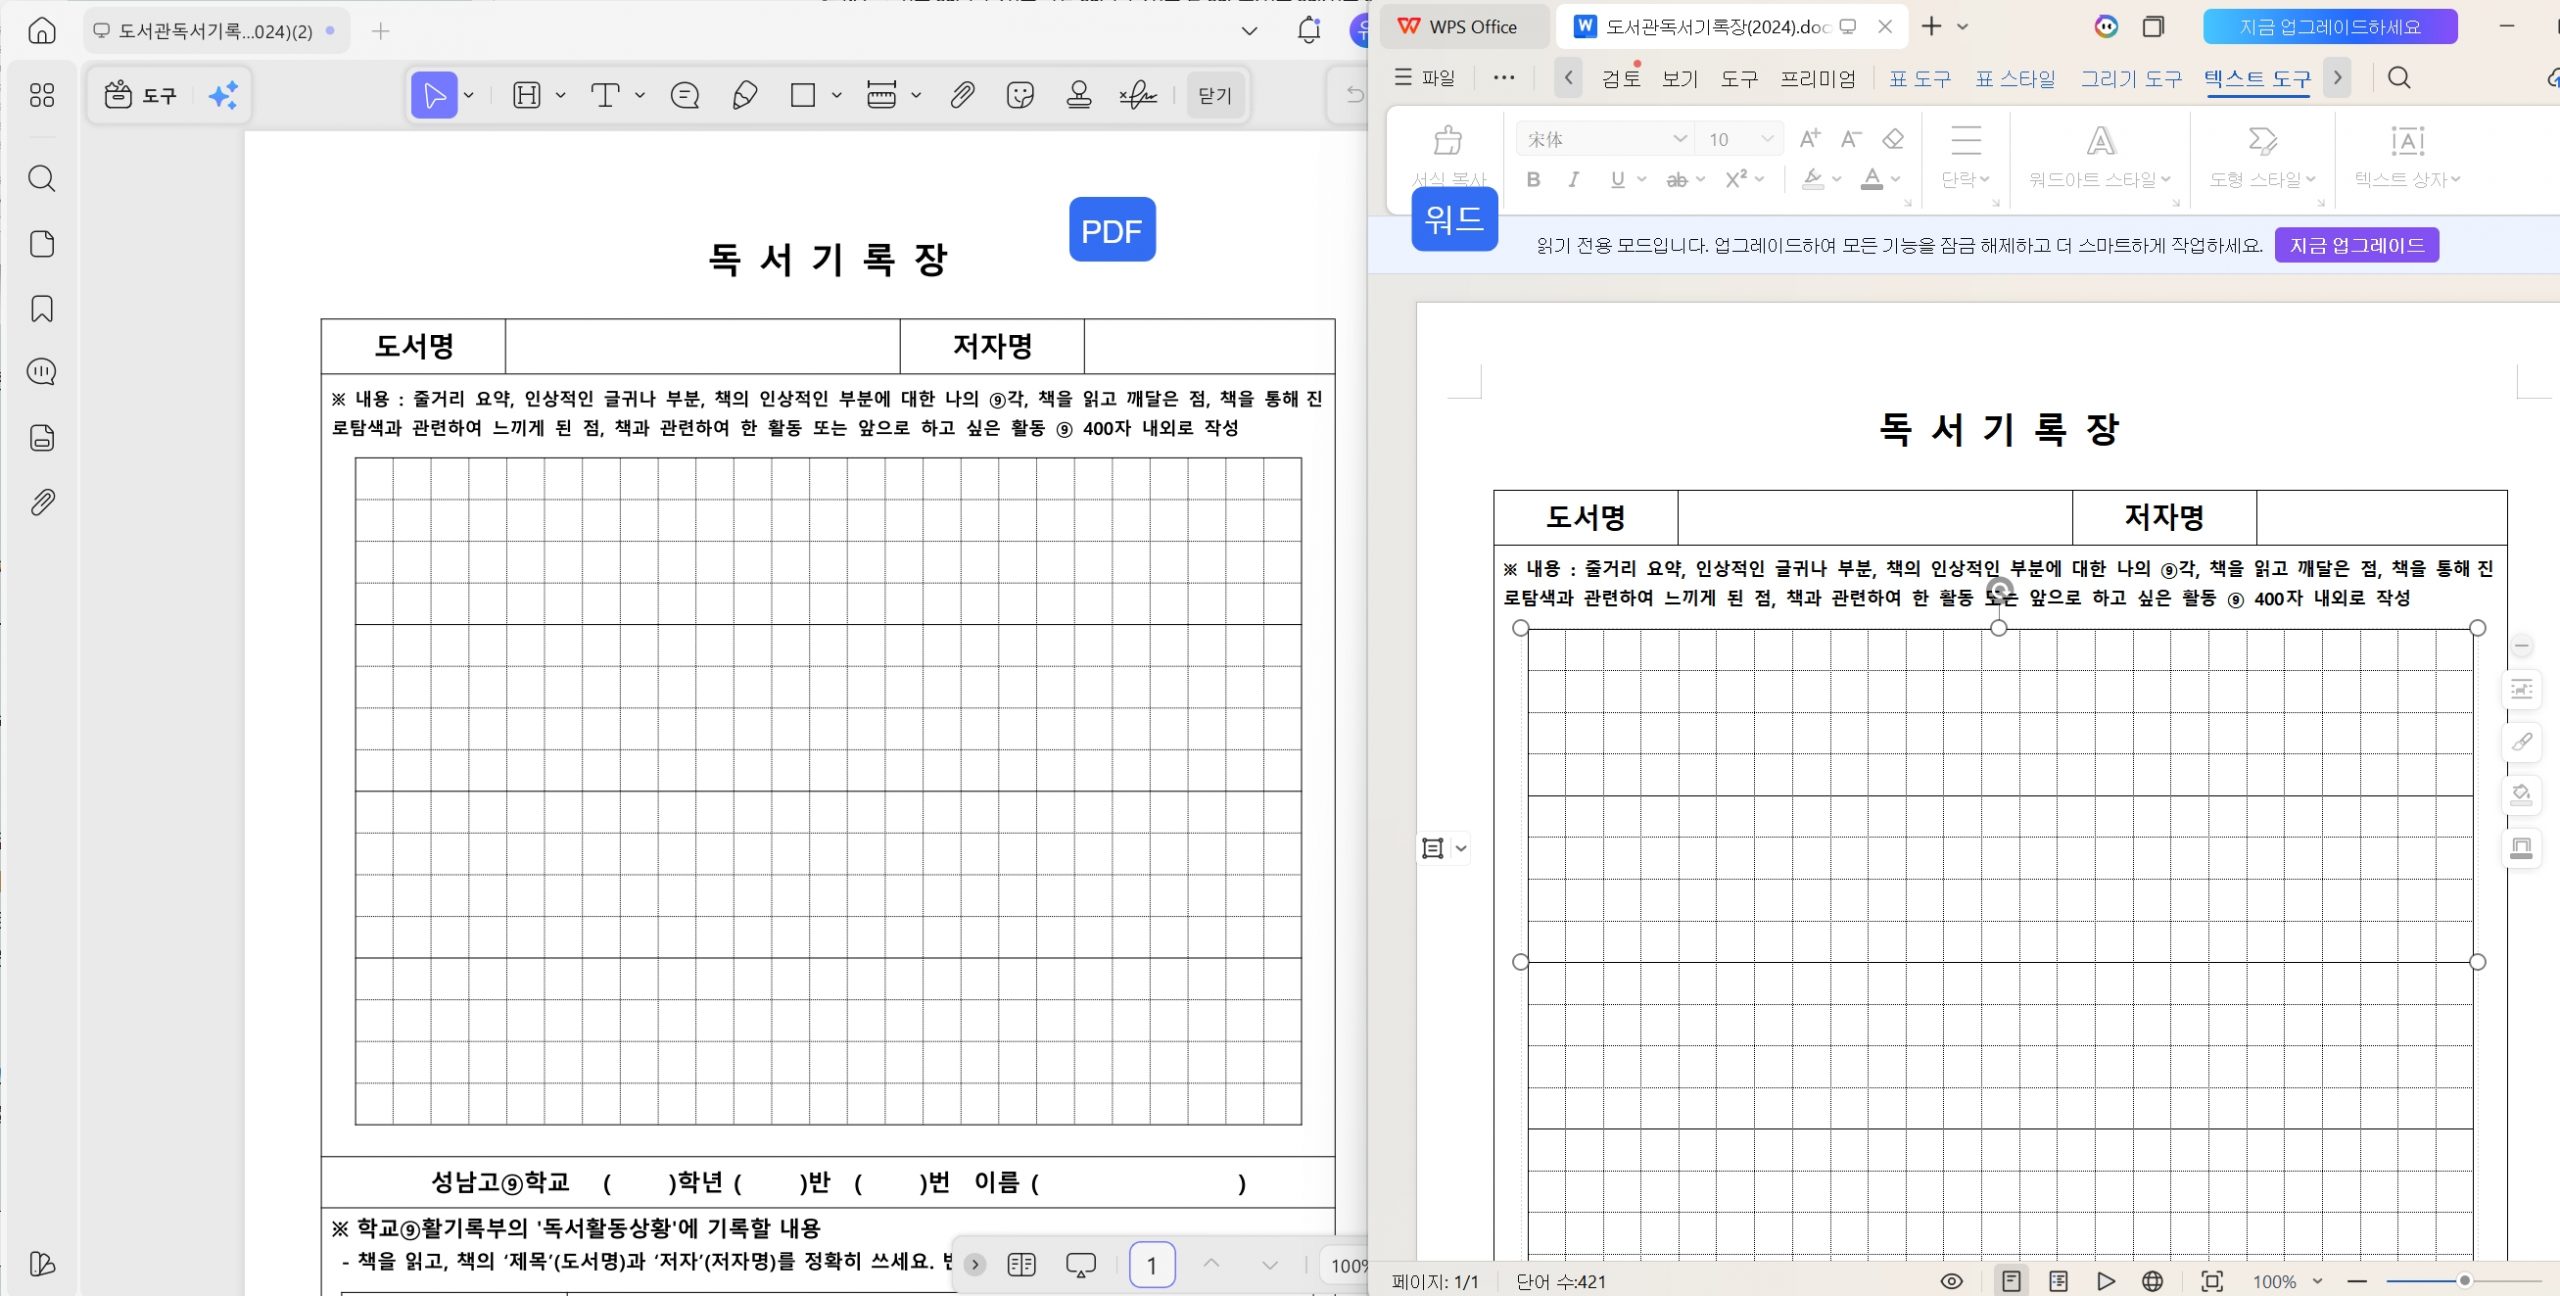Open the tab list chevron in PDF viewer title bar

[x=1249, y=31]
